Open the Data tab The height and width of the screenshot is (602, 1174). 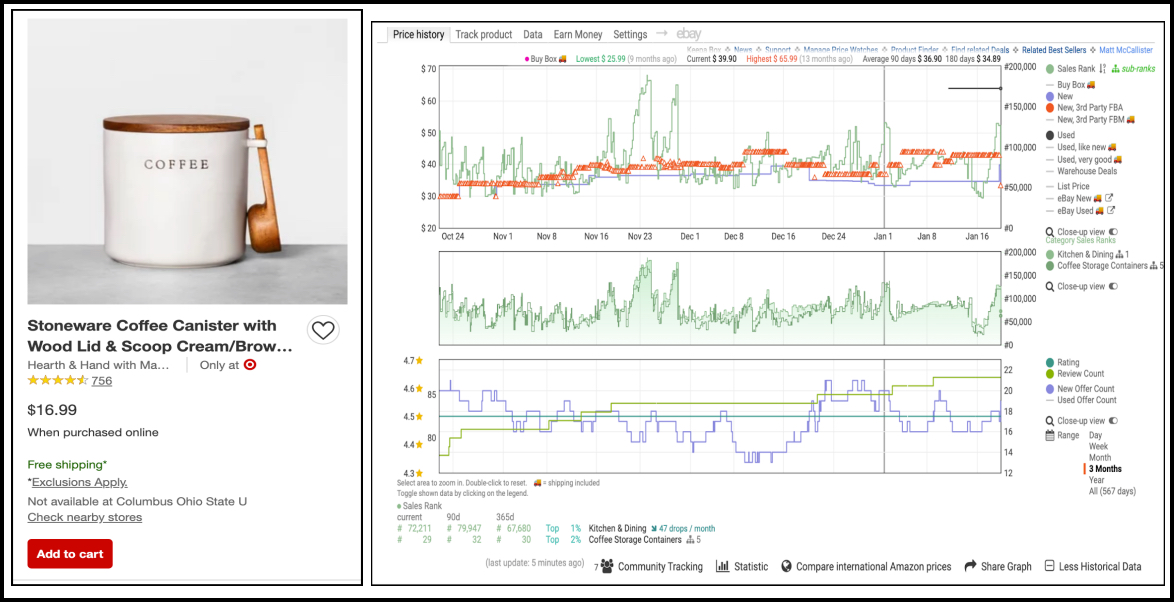click(x=533, y=34)
